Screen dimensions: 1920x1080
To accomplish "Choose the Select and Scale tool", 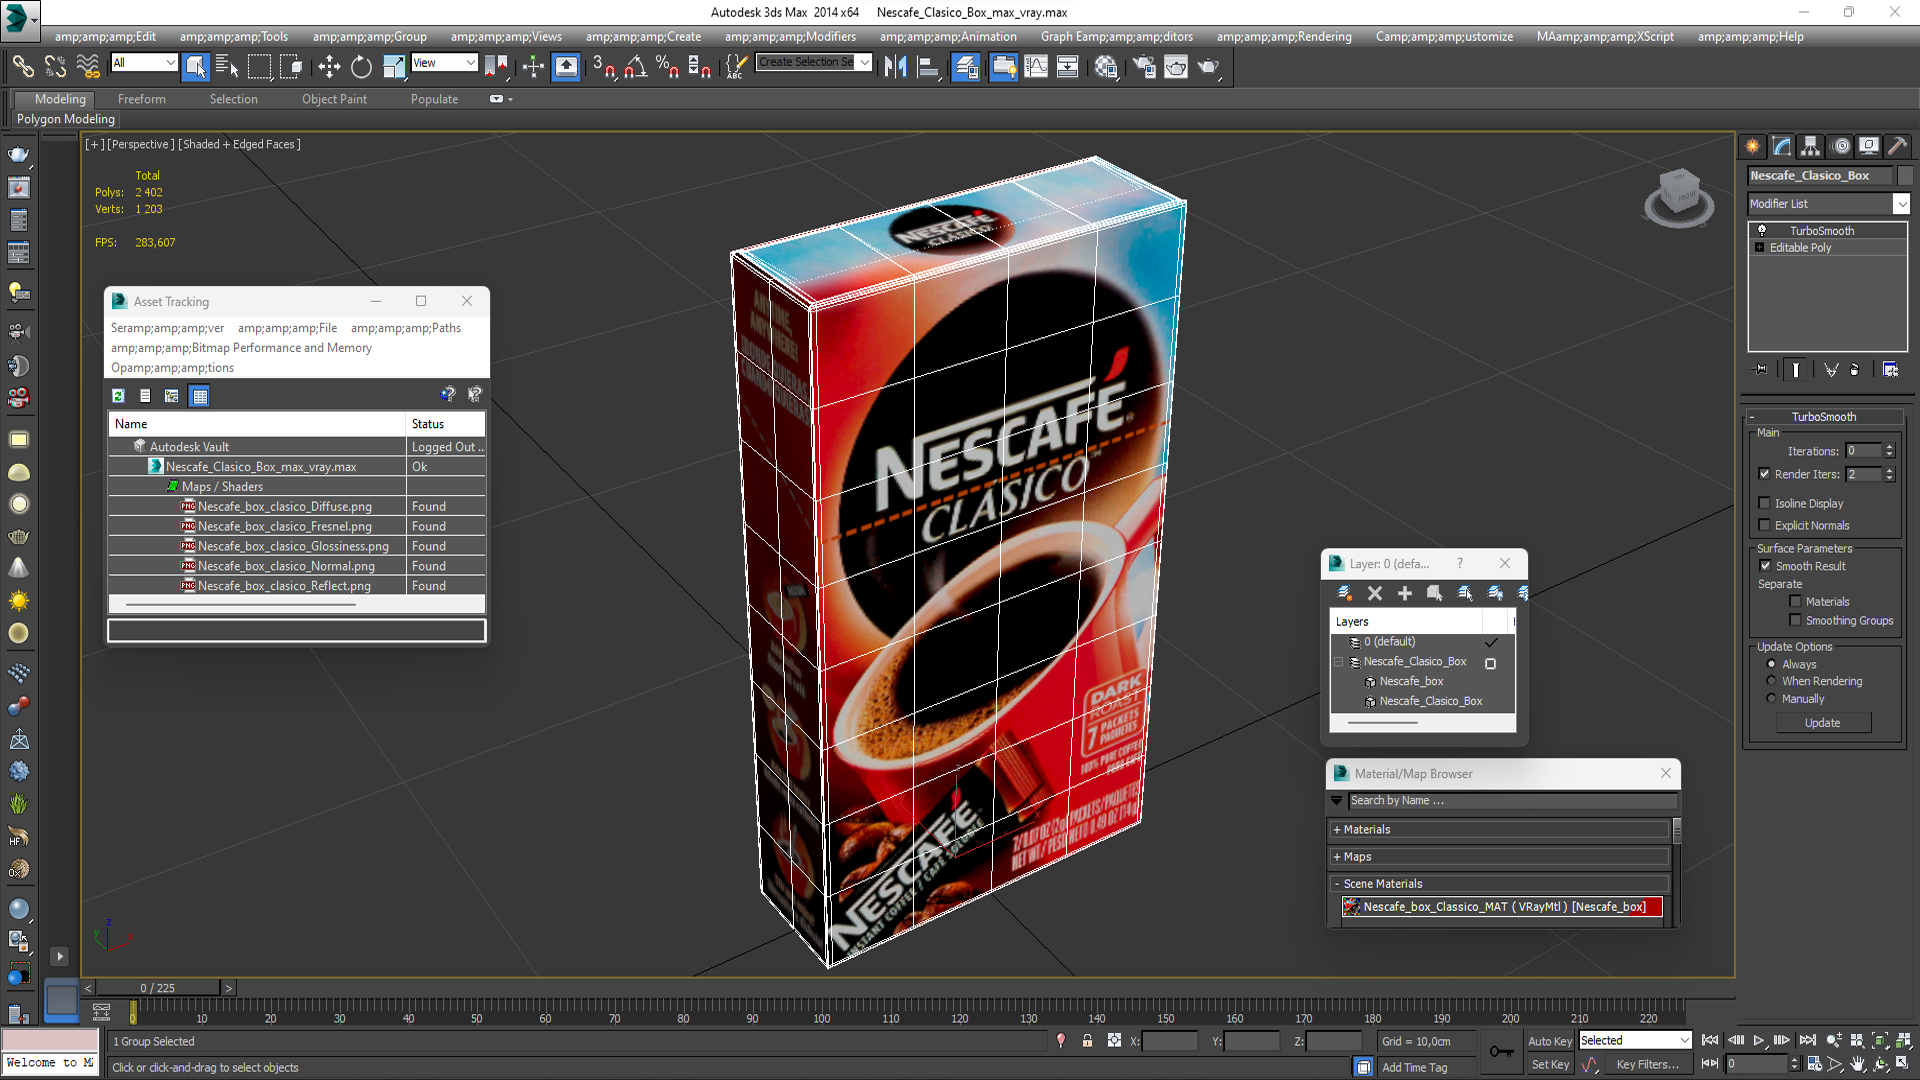I will 394,67.
